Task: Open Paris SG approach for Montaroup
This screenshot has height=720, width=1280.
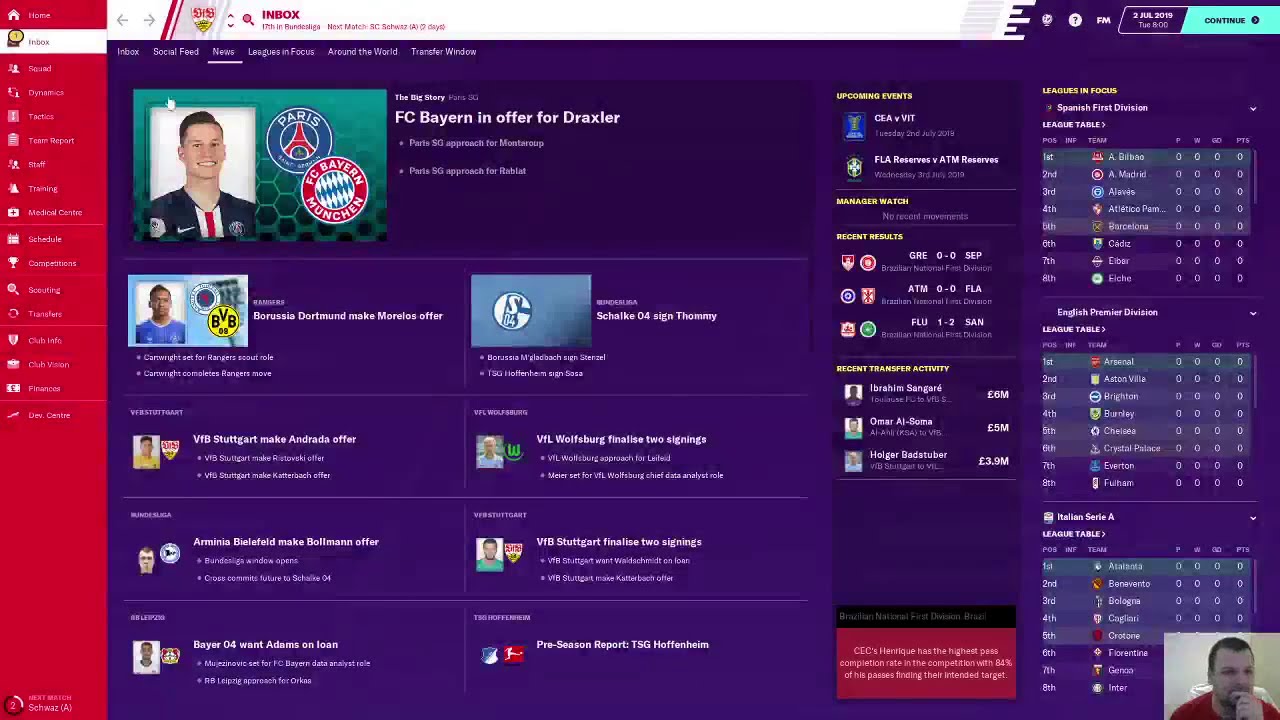Action: 476,143
